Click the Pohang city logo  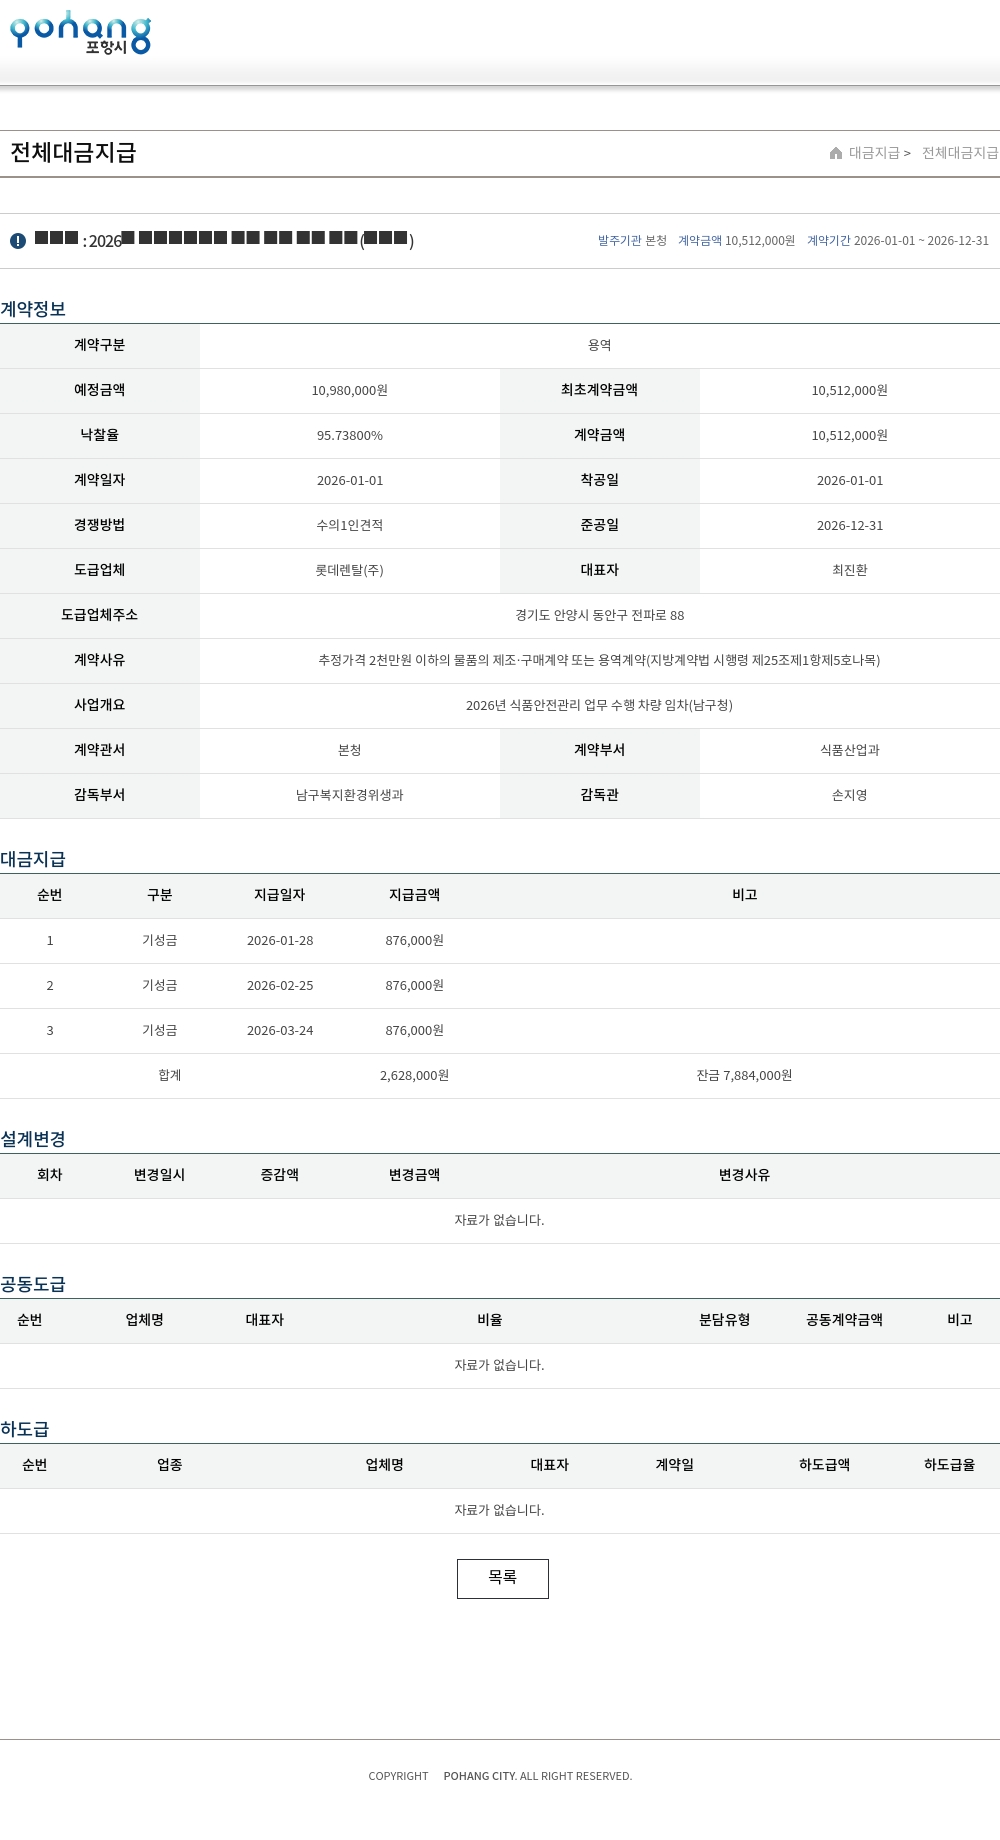(80, 33)
